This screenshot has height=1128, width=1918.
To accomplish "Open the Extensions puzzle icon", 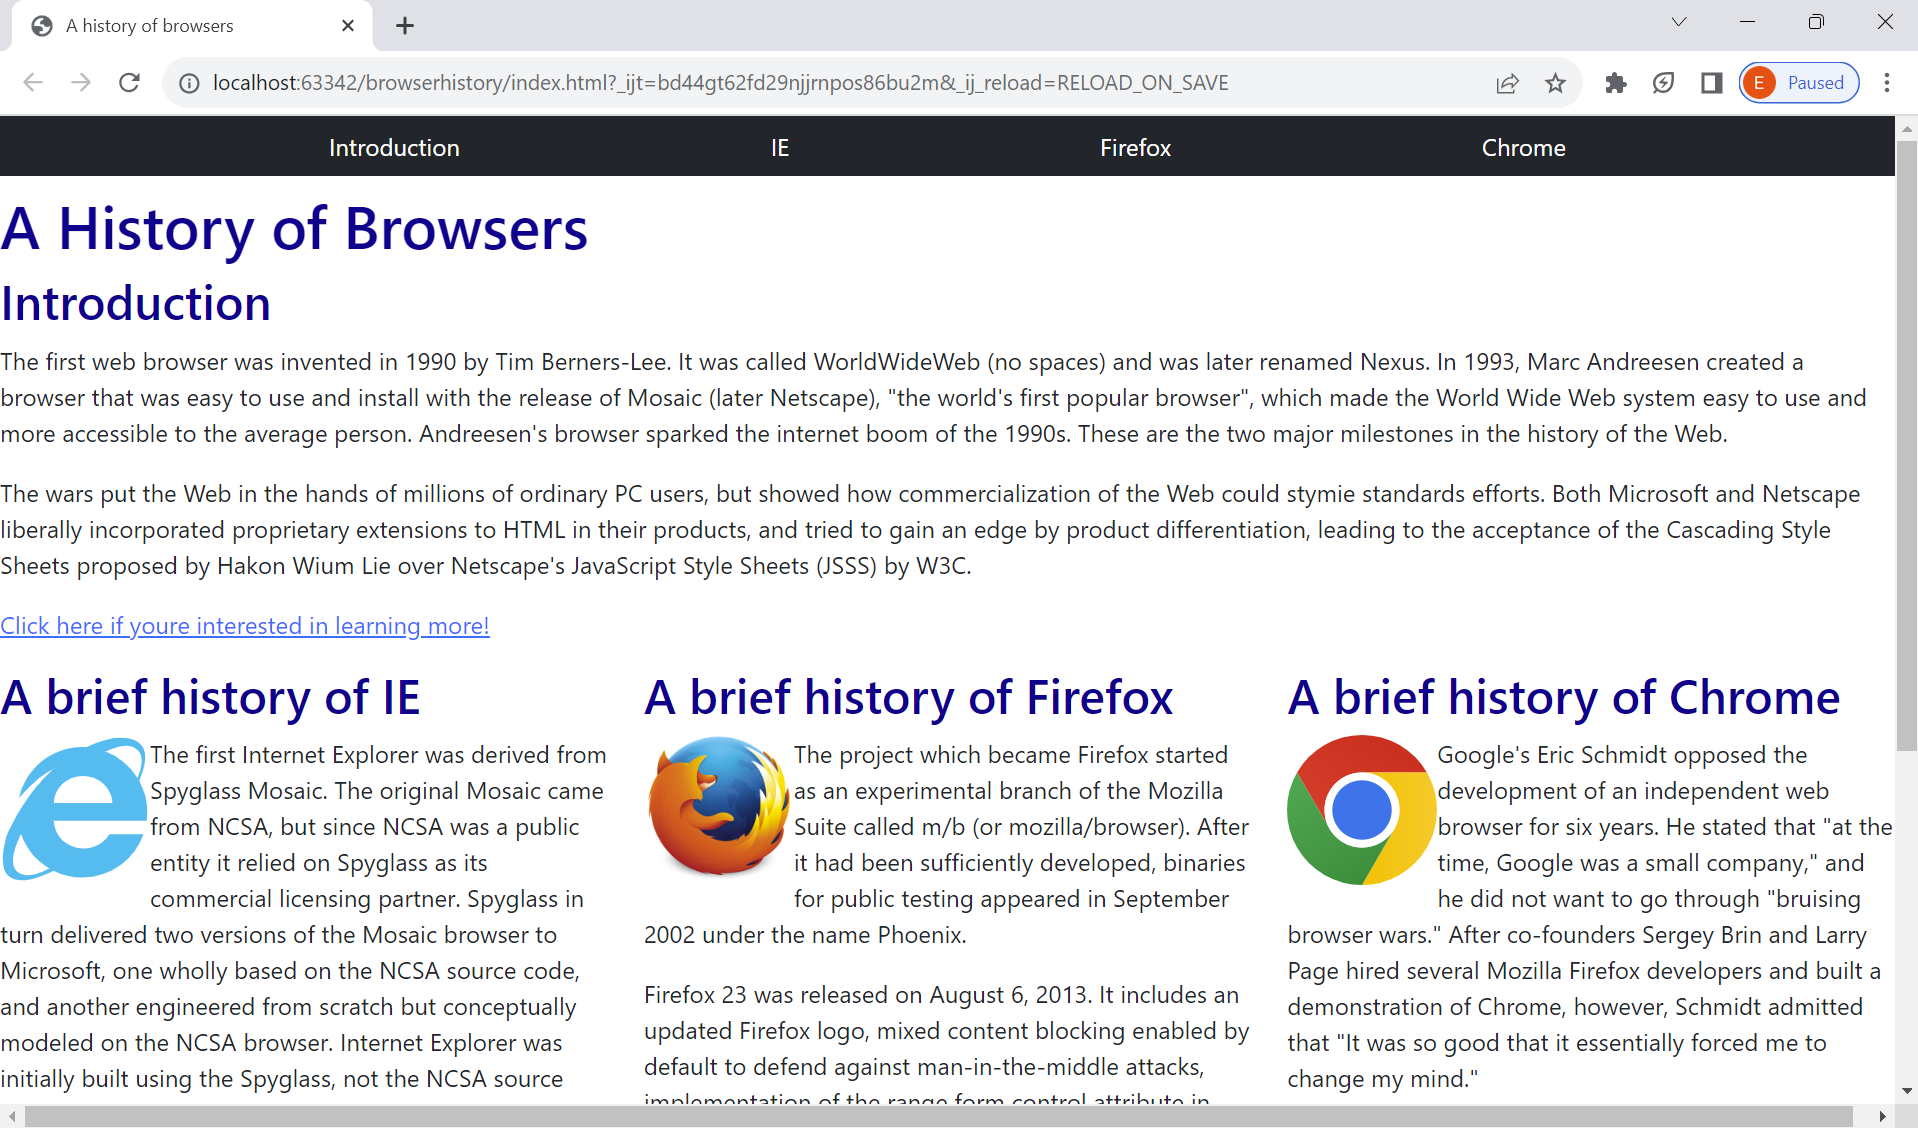I will click(x=1615, y=83).
